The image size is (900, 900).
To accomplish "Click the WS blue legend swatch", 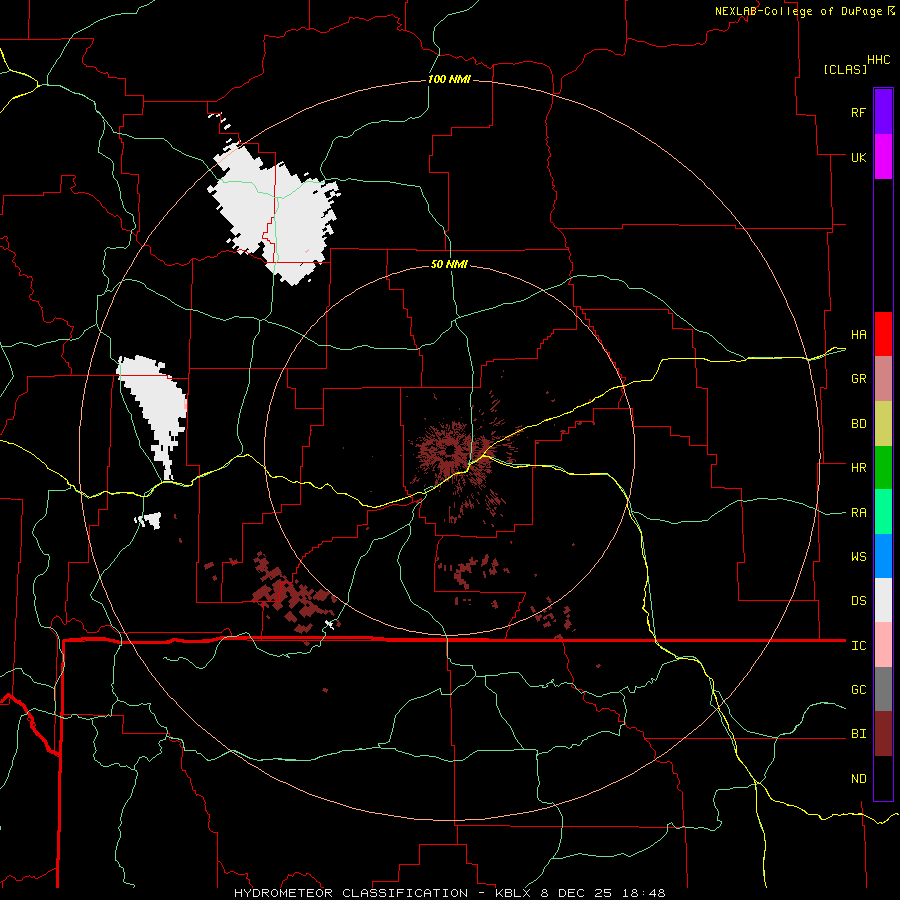I will (x=883, y=556).
